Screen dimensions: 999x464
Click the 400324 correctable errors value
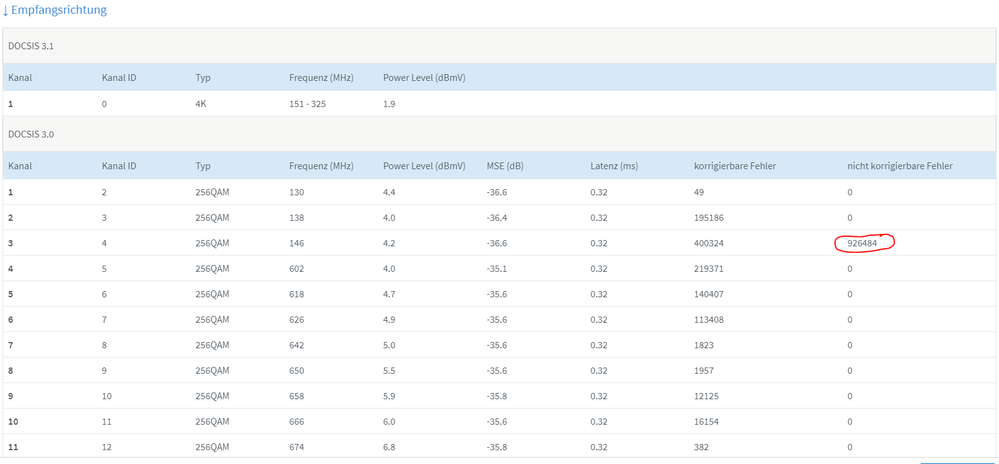coord(710,243)
